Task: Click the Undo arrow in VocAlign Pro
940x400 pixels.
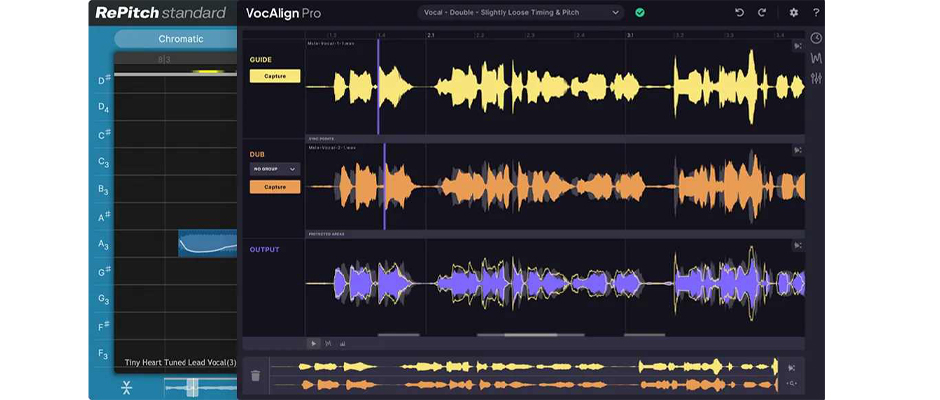Action: [x=739, y=13]
